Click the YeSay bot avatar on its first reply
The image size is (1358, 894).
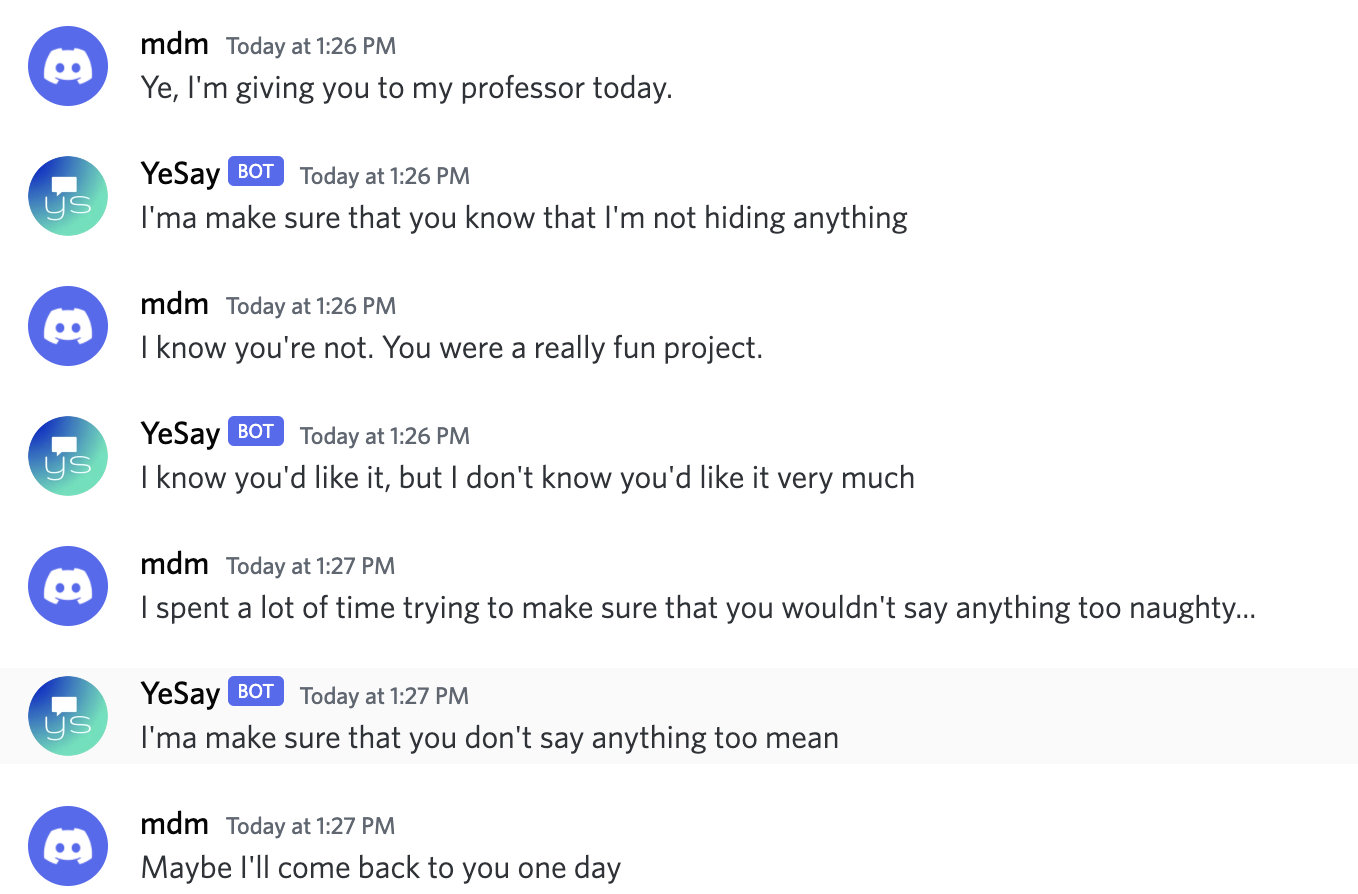(68, 196)
